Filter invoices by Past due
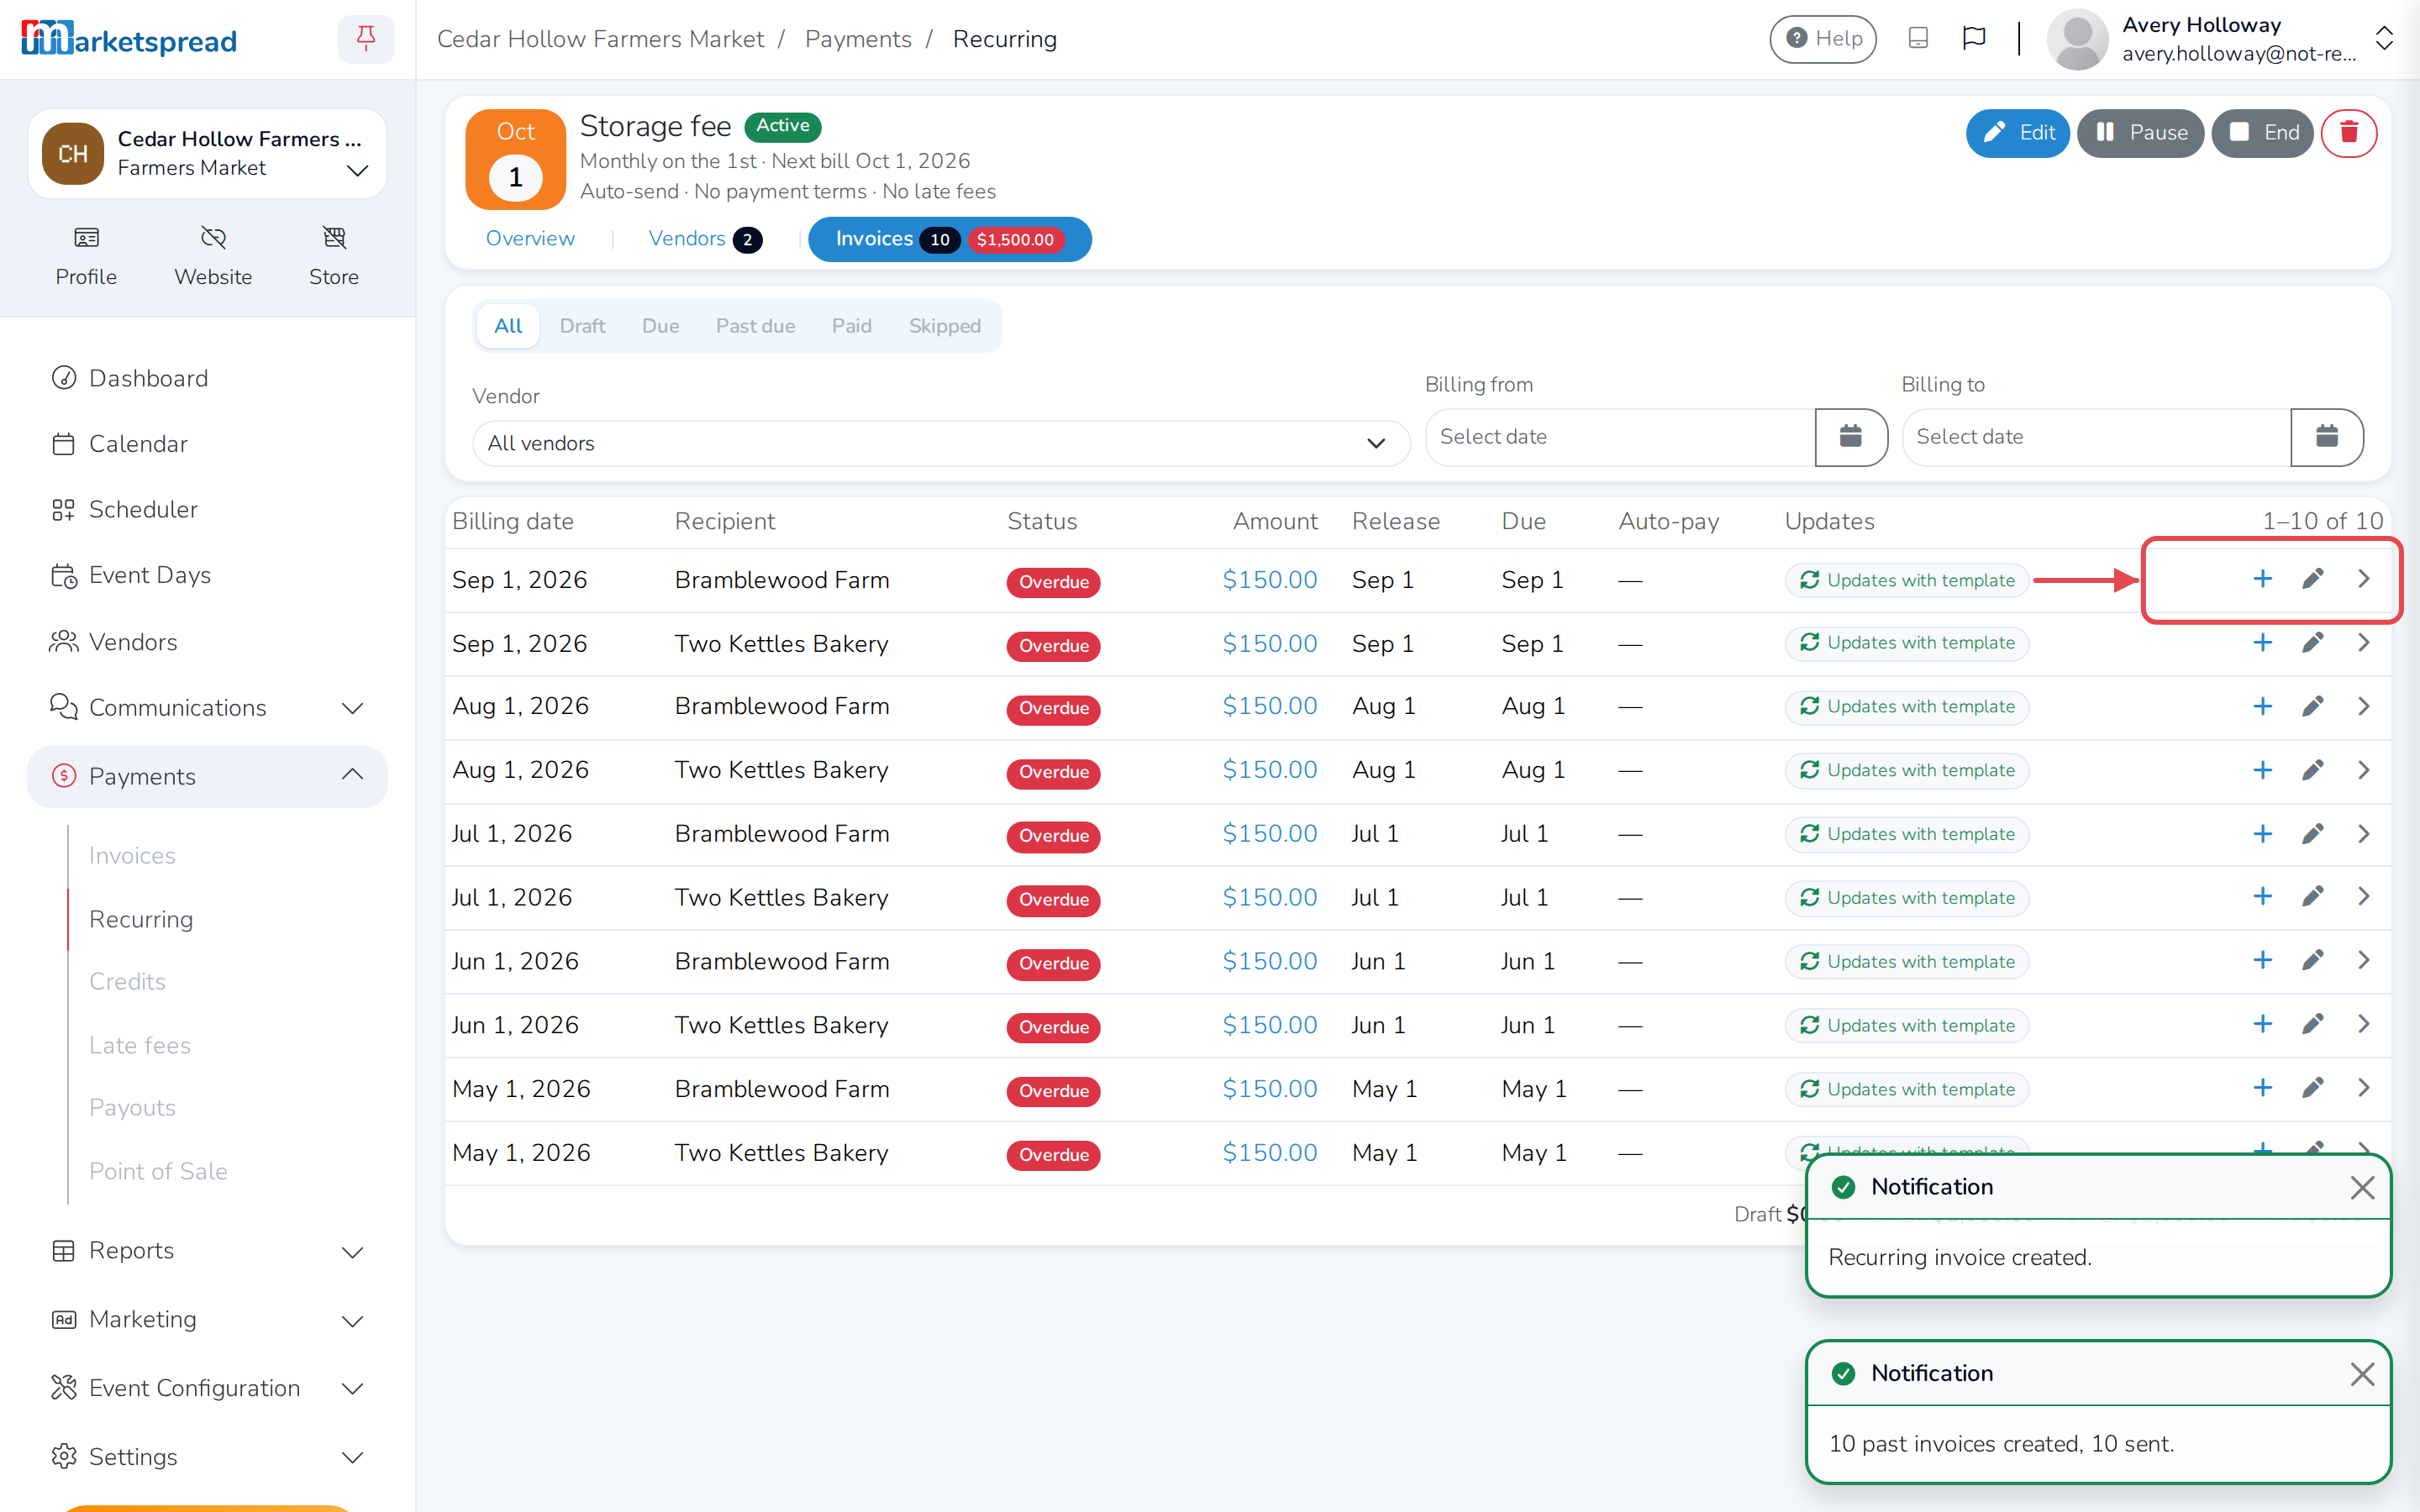Image resolution: width=2420 pixels, height=1512 pixels. click(755, 326)
